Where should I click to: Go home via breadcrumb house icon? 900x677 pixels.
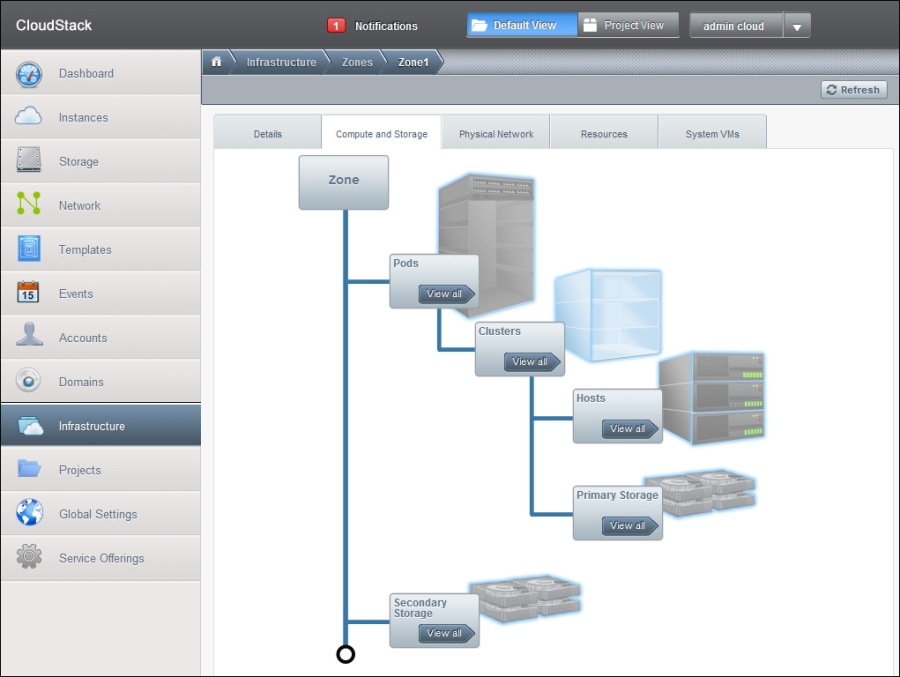click(x=216, y=62)
